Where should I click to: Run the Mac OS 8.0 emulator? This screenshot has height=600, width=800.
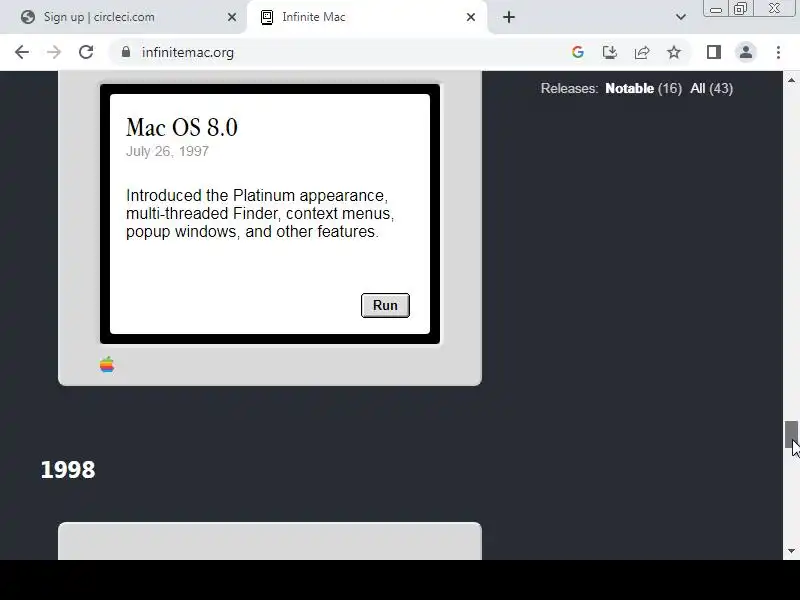coord(385,305)
